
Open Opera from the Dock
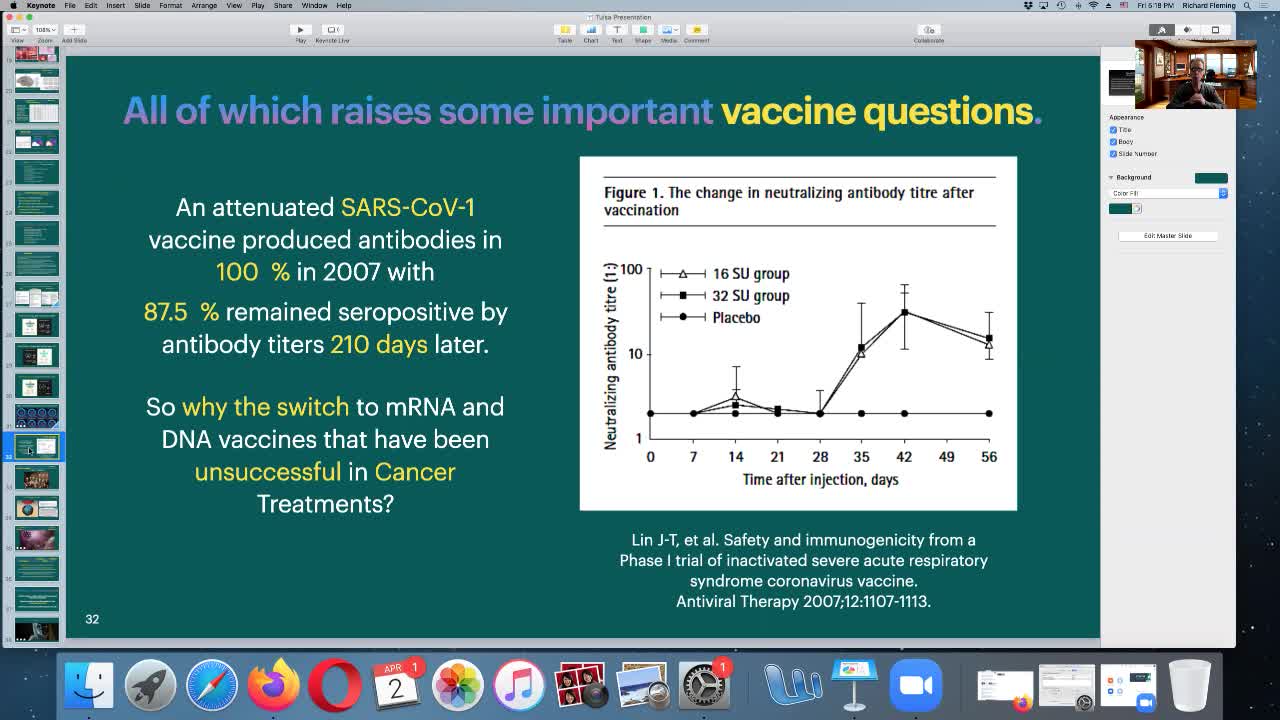(335, 686)
